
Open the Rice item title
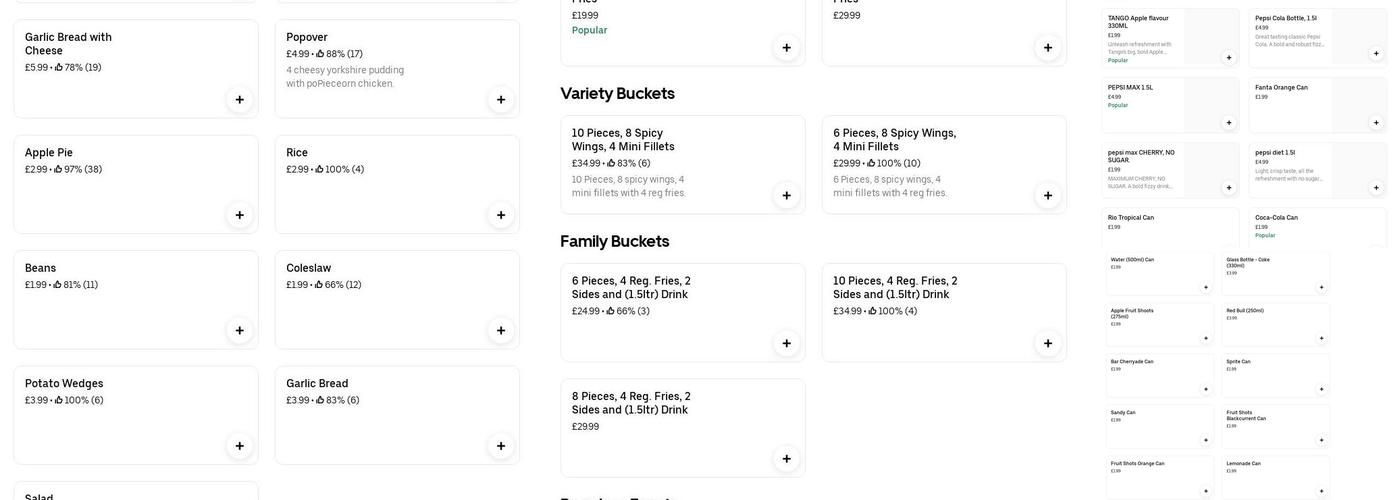(297, 153)
